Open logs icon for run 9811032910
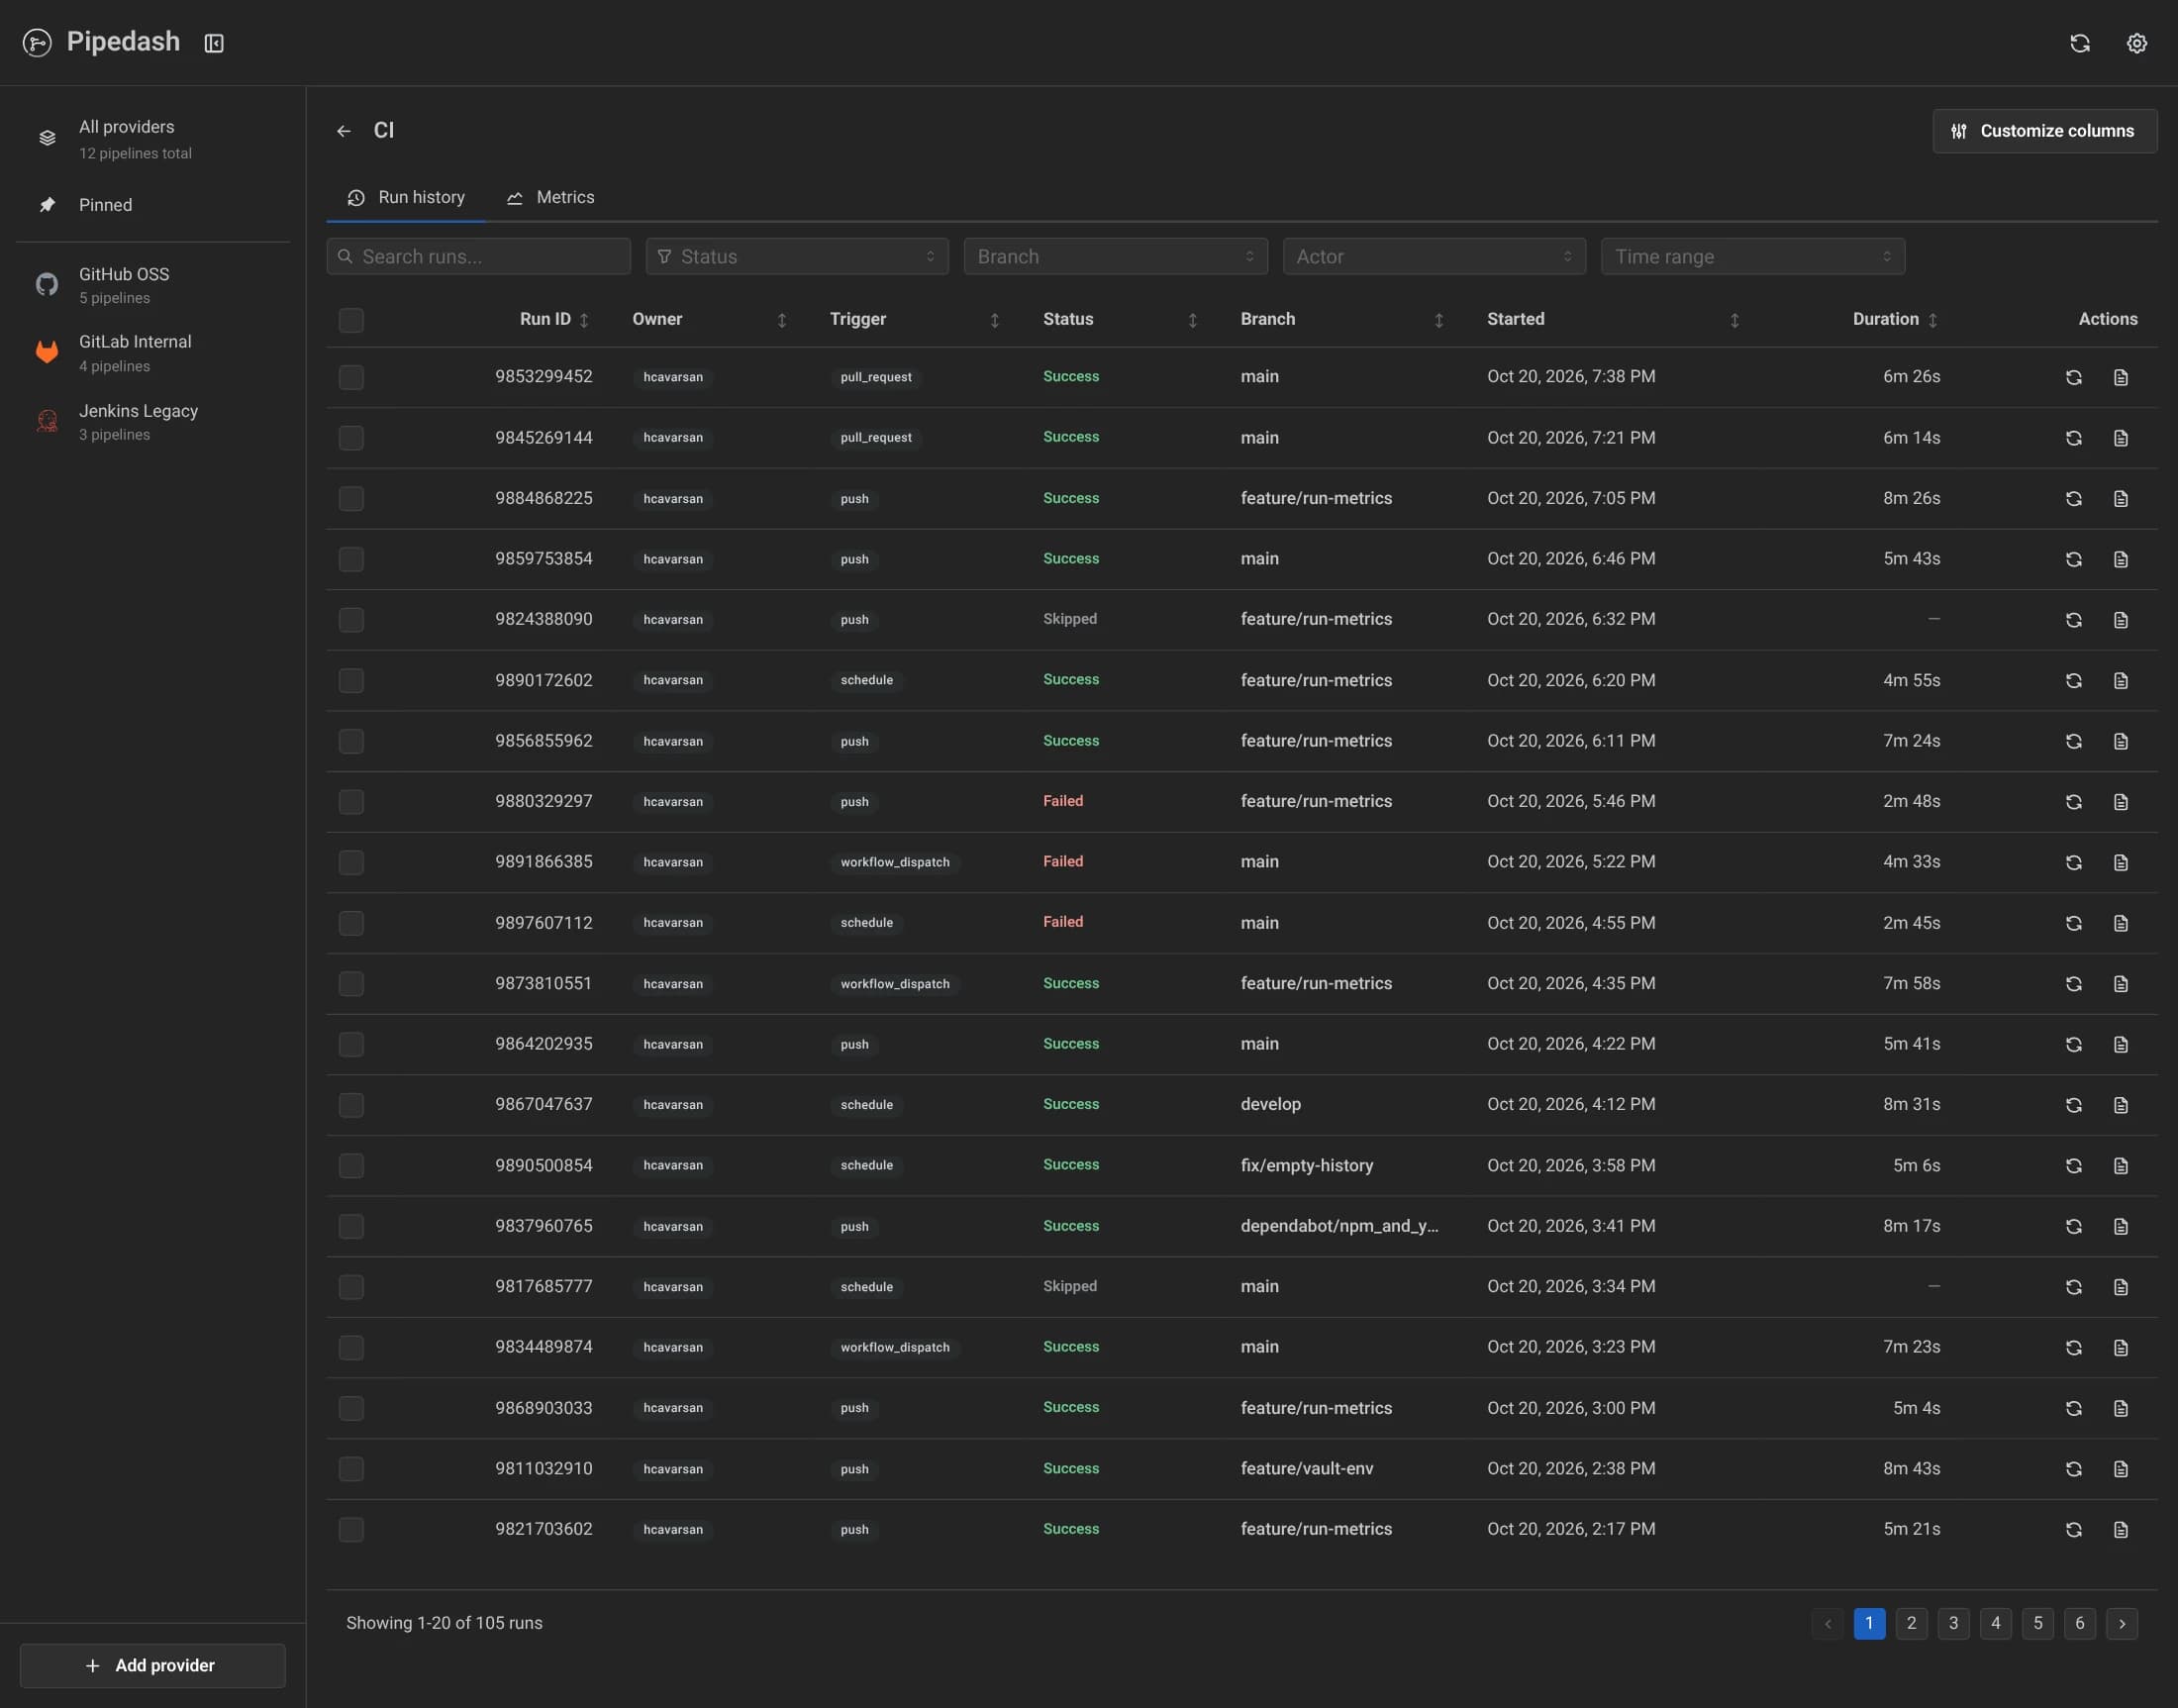 2121,1469
